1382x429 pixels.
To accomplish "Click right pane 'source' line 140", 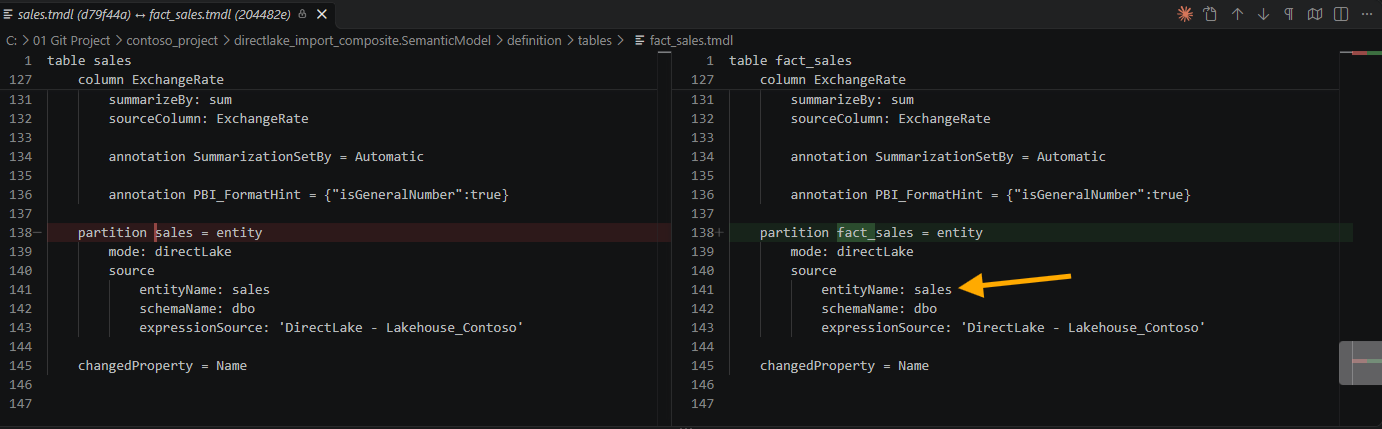I will pos(813,271).
